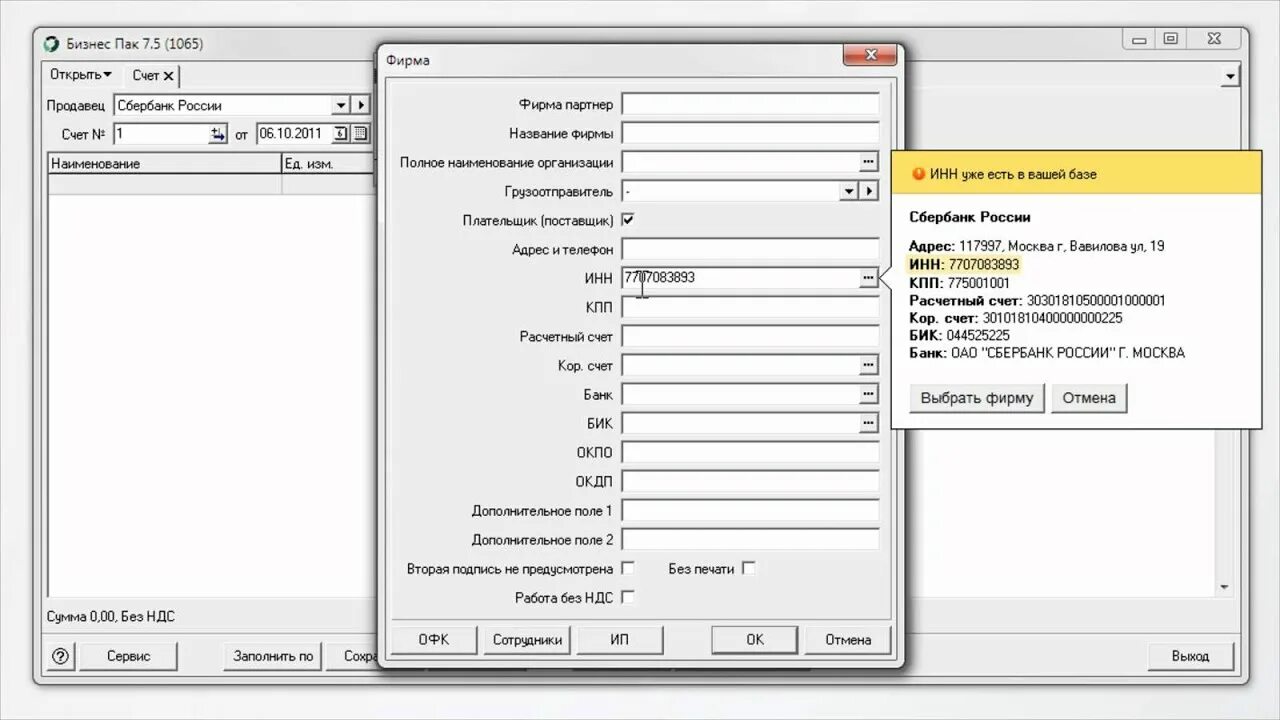Viewport: 1280px width, 720px height.
Task: Click the ОФК button
Action: (433, 640)
